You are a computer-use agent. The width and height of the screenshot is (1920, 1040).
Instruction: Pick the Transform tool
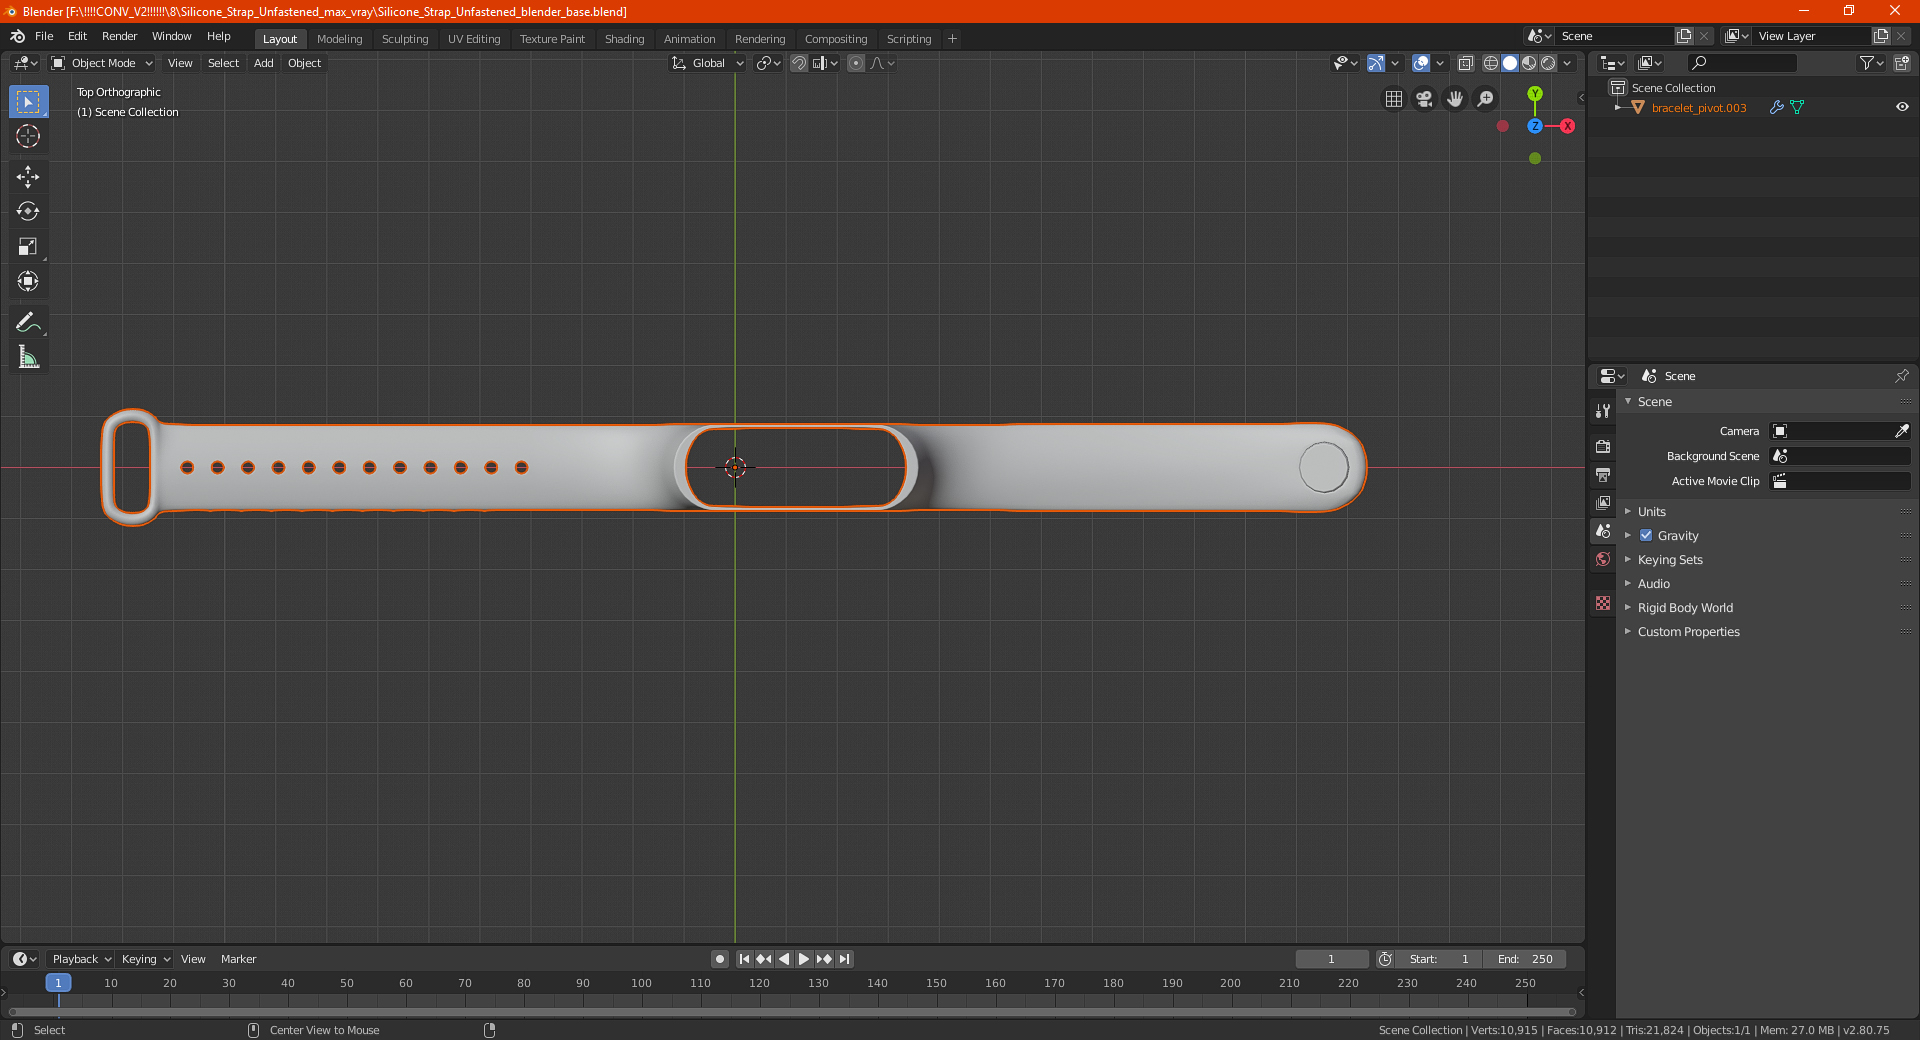[x=28, y=281]
